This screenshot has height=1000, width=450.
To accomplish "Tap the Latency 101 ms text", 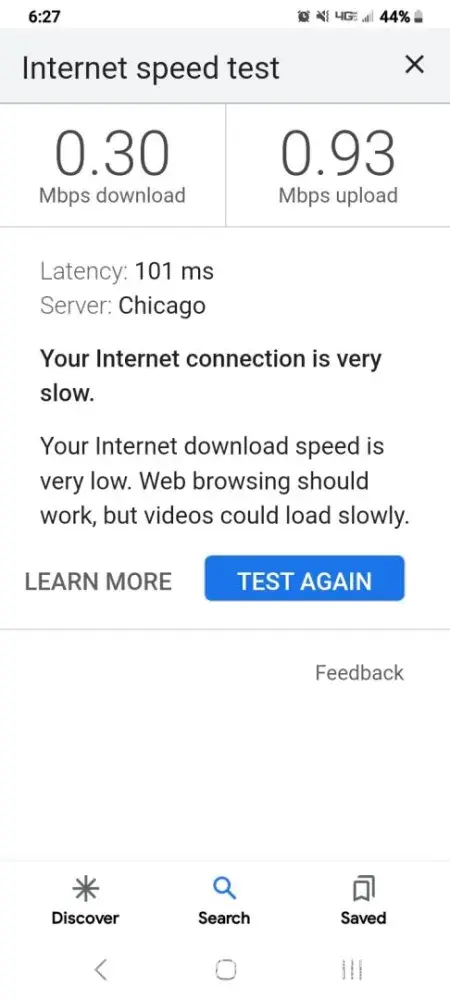I will (x=127, y=272).
